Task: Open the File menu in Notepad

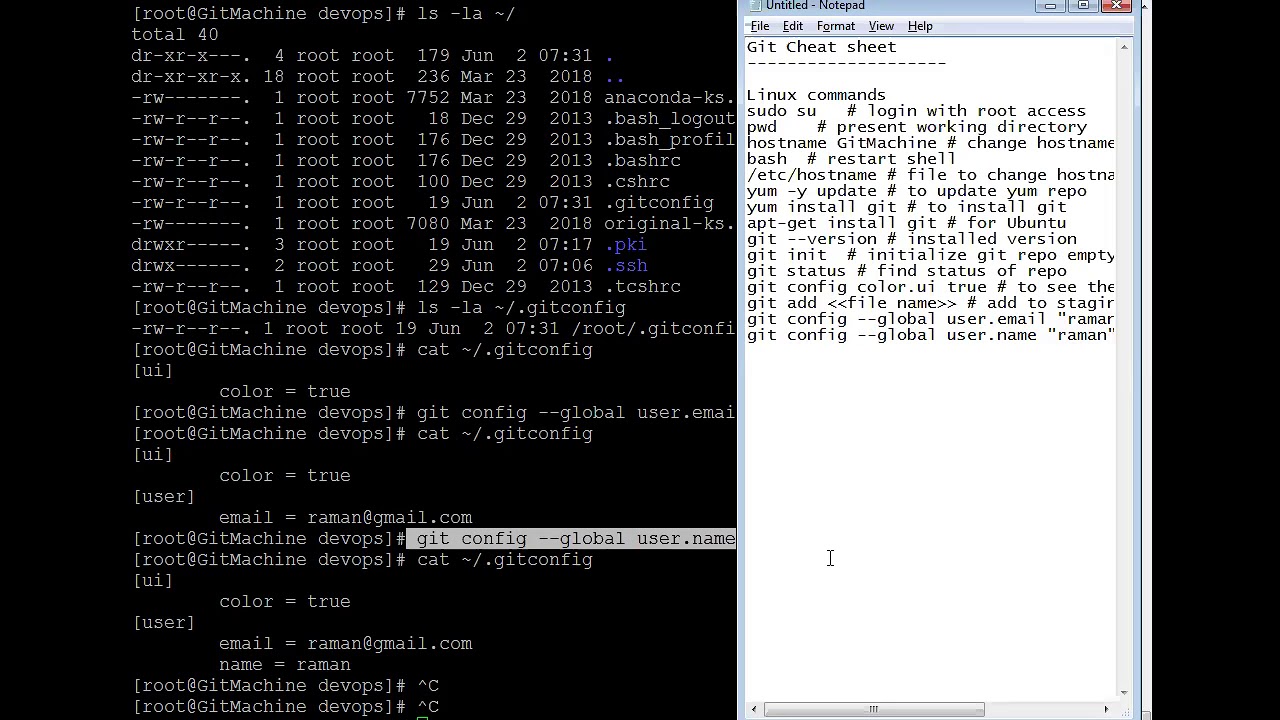Action: click(x=760, y=26)
